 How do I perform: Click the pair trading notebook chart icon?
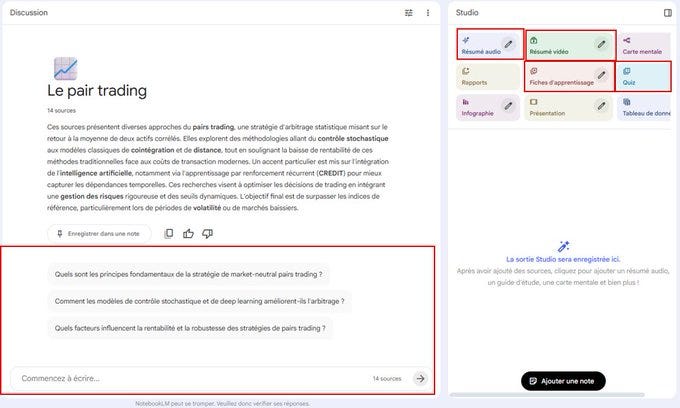(x=65, y=69)
